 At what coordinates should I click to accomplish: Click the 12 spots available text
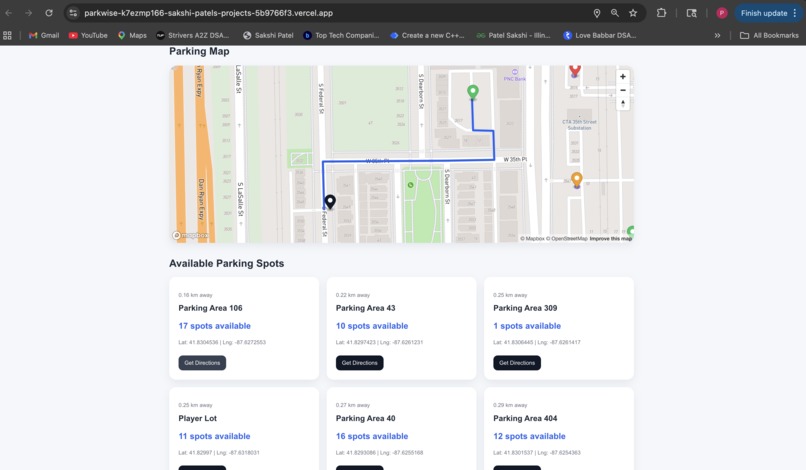coord(529,436)
